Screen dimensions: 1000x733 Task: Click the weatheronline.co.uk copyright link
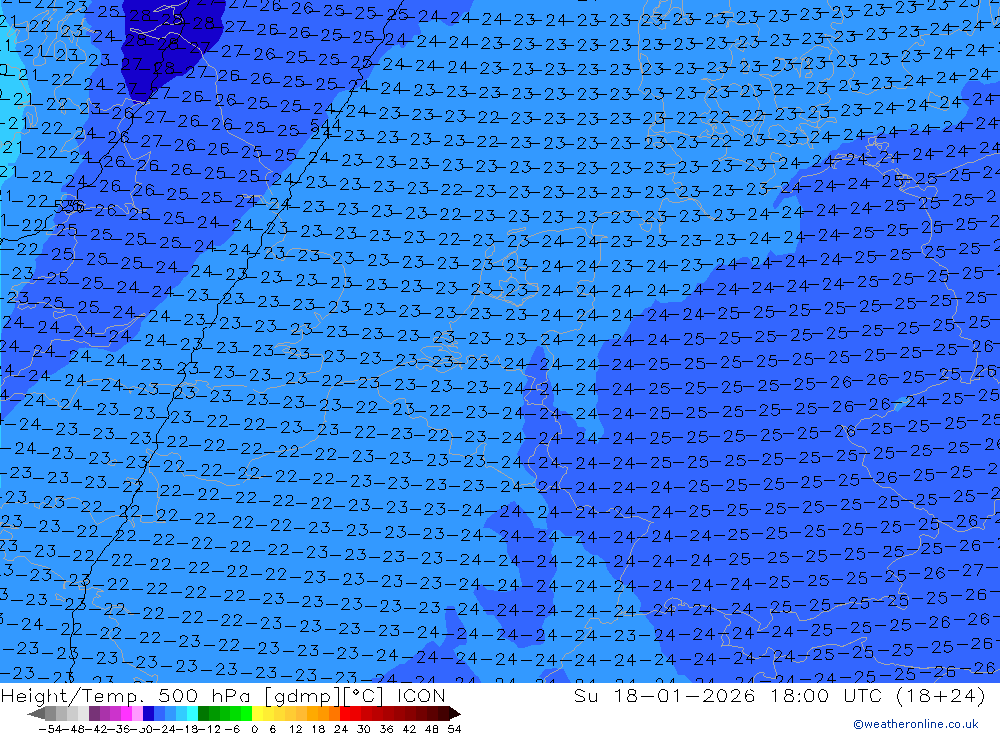[915, 723]
